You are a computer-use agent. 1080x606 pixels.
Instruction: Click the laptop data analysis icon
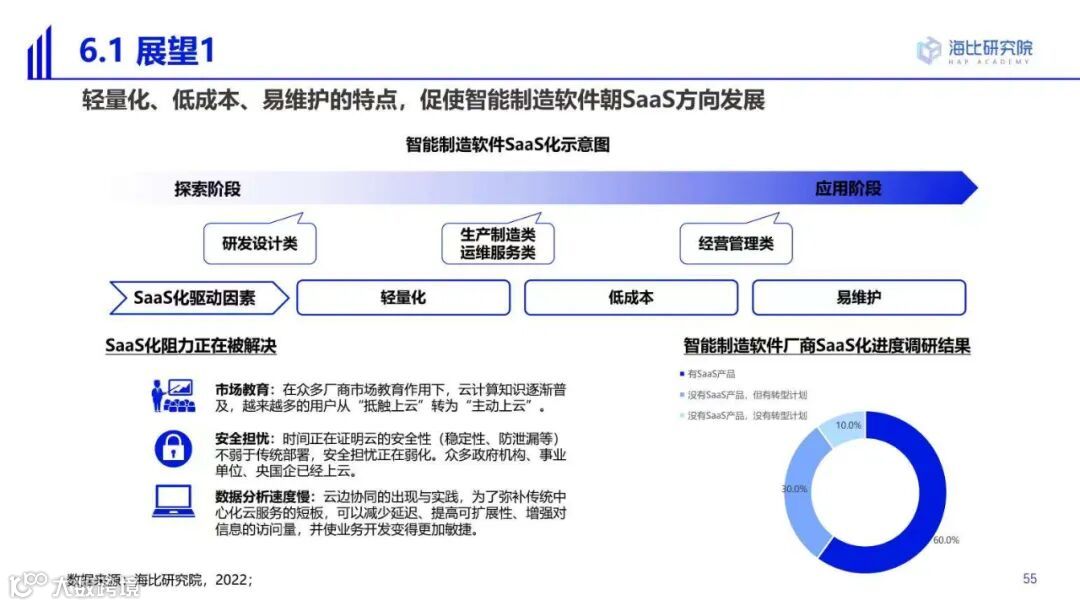pos(173,501)
